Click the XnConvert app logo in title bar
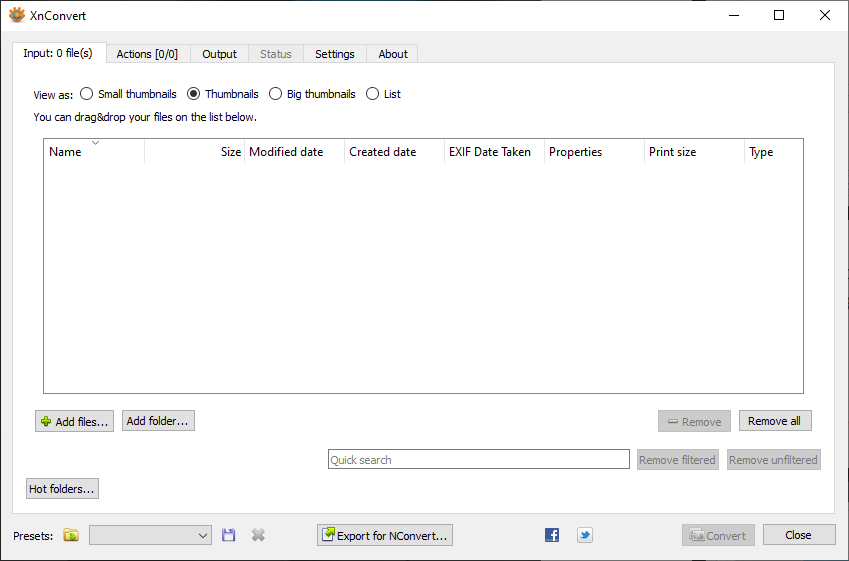 click(x=17, y=15)
